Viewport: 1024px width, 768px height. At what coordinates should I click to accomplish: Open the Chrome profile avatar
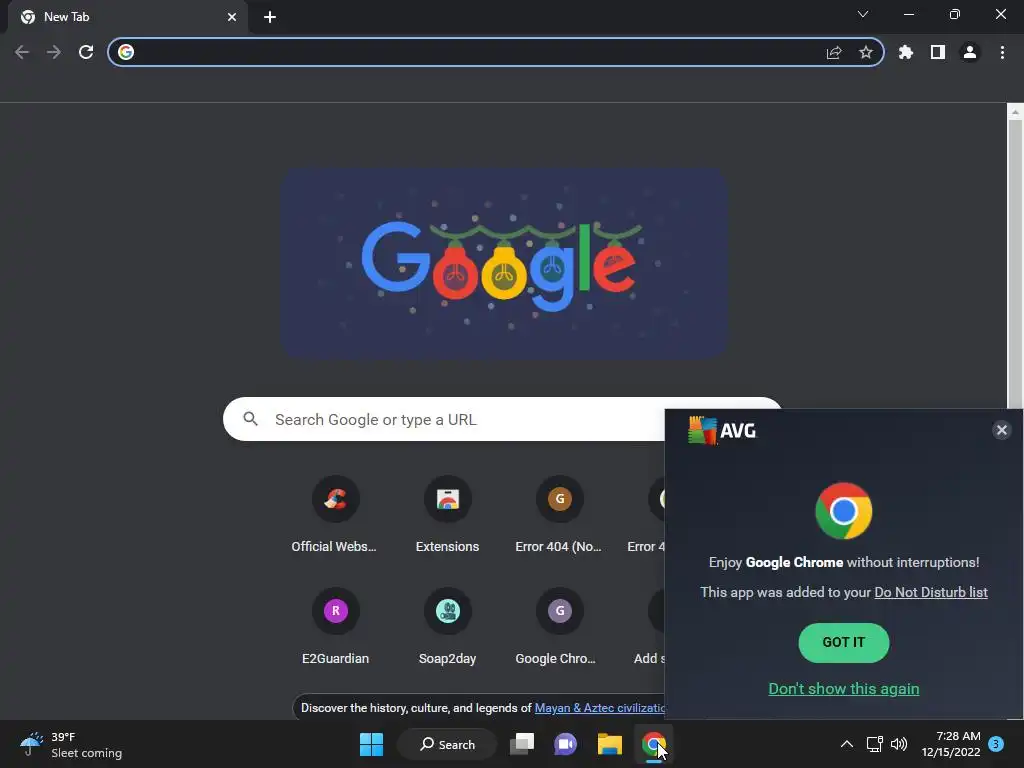(x=970, y=52)
